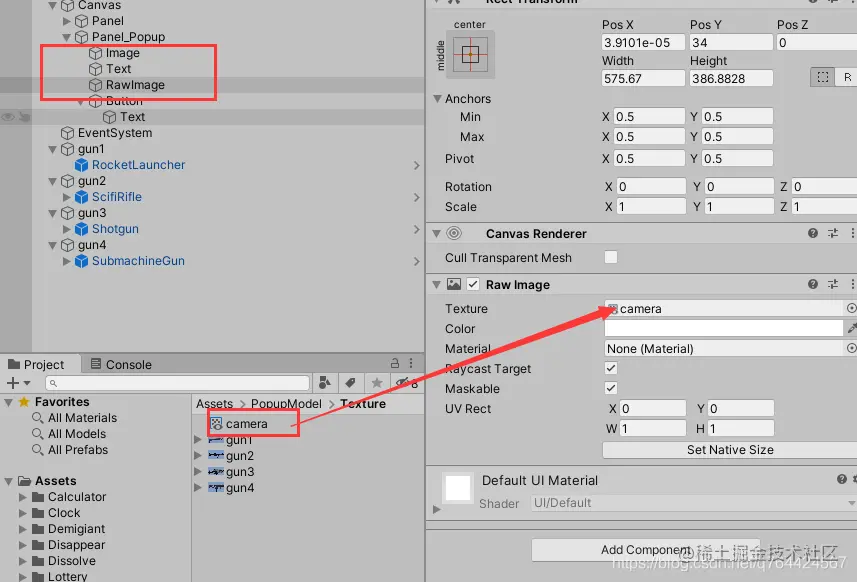
Task: Click the favorites star toolbar icon
Action: coord(377,383)
